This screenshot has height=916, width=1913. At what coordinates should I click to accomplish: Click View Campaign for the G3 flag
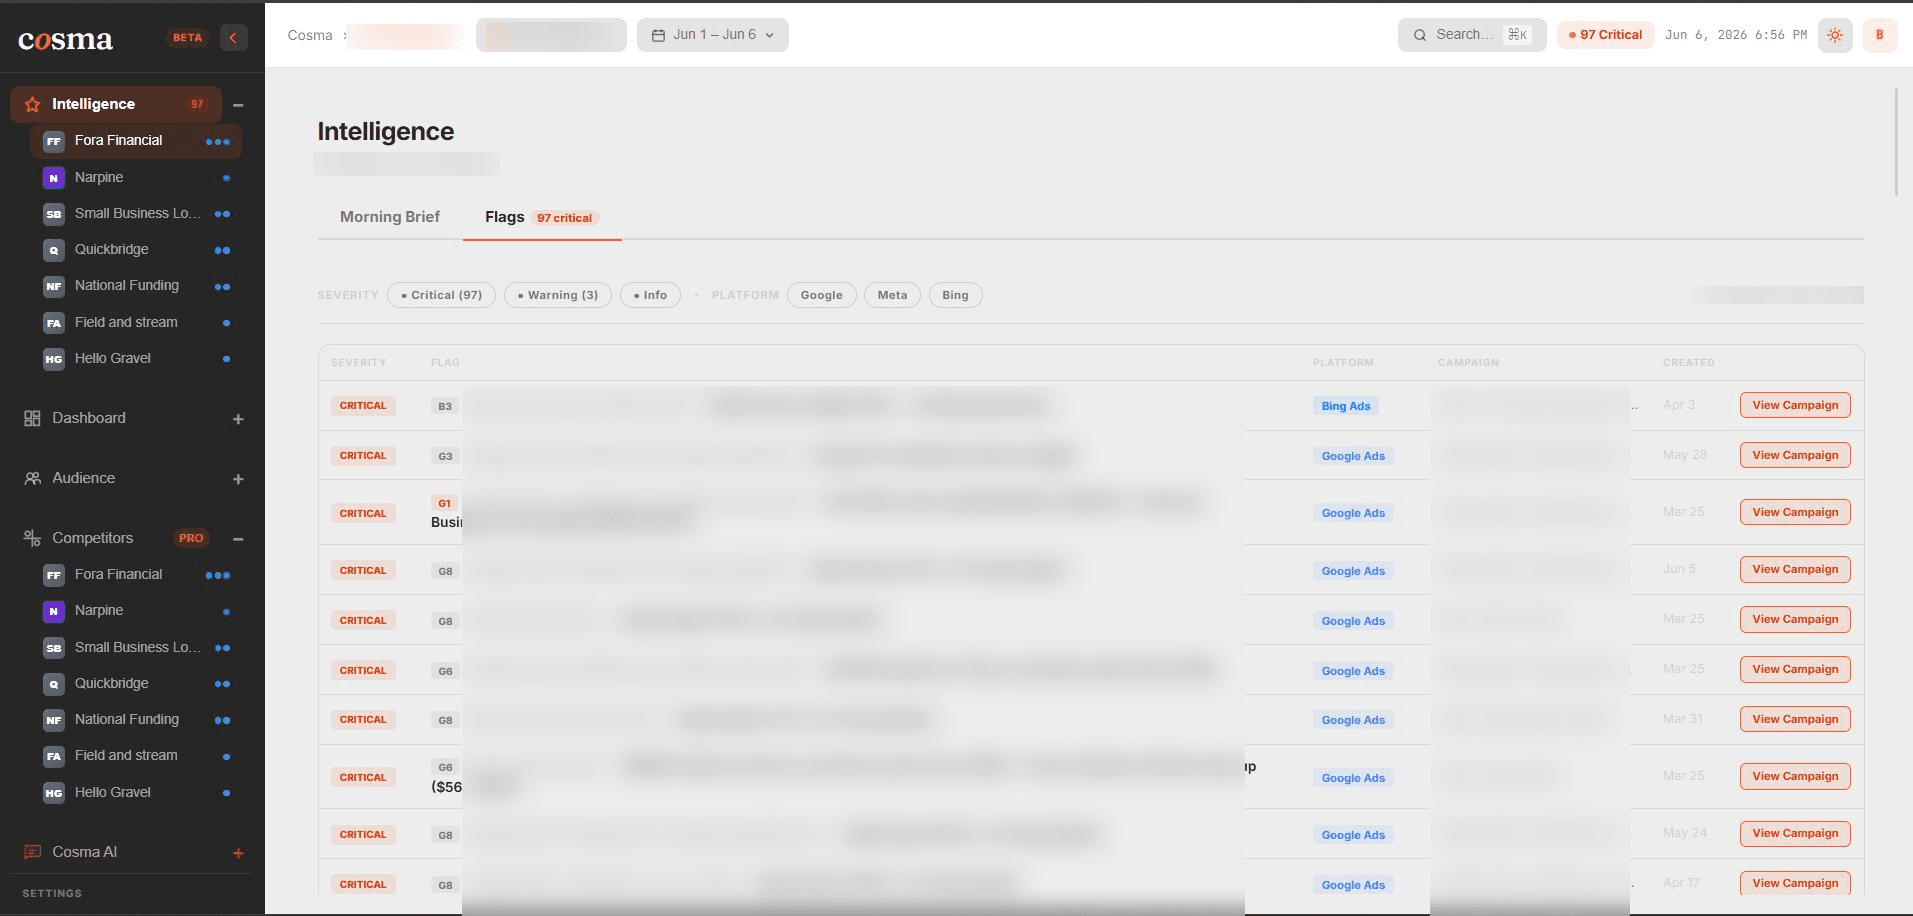[1795, 455]
